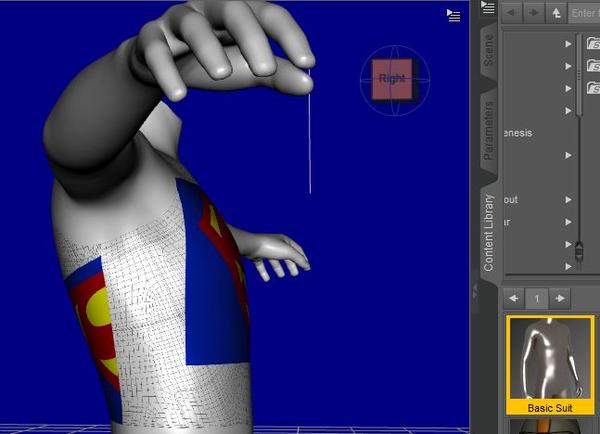The height and width of the screenshot is (434, 600).
Task: Click the tree vertical scrollbar thumb
Action: pos(580,76)
